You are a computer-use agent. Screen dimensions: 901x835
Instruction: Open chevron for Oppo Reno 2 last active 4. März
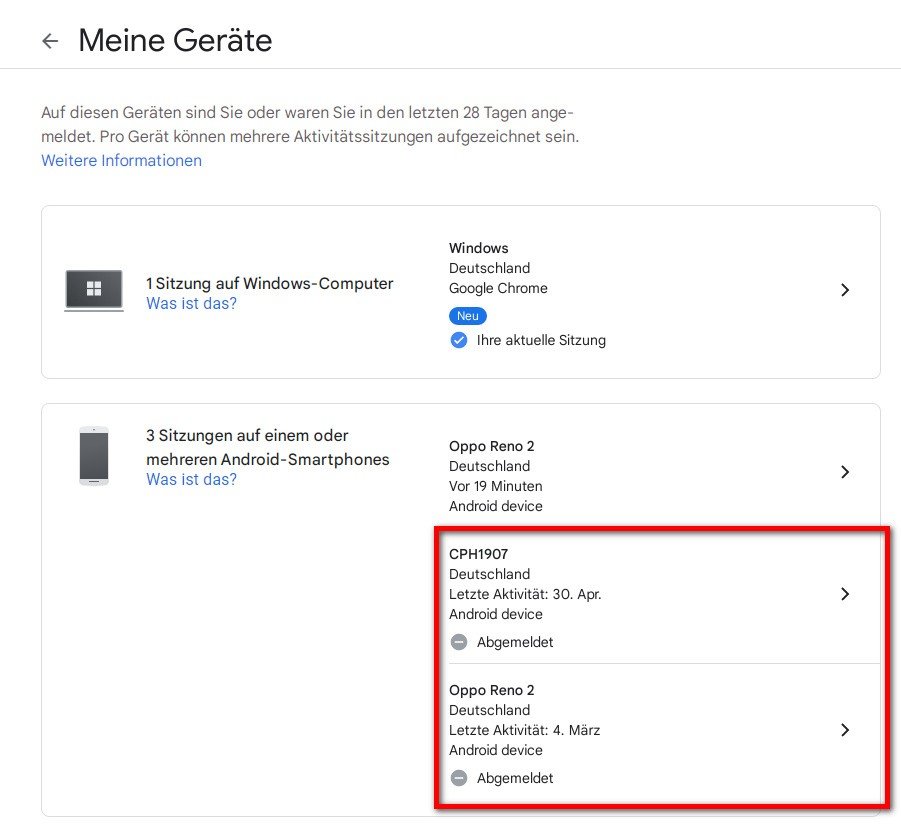click(x=845, y=730)
